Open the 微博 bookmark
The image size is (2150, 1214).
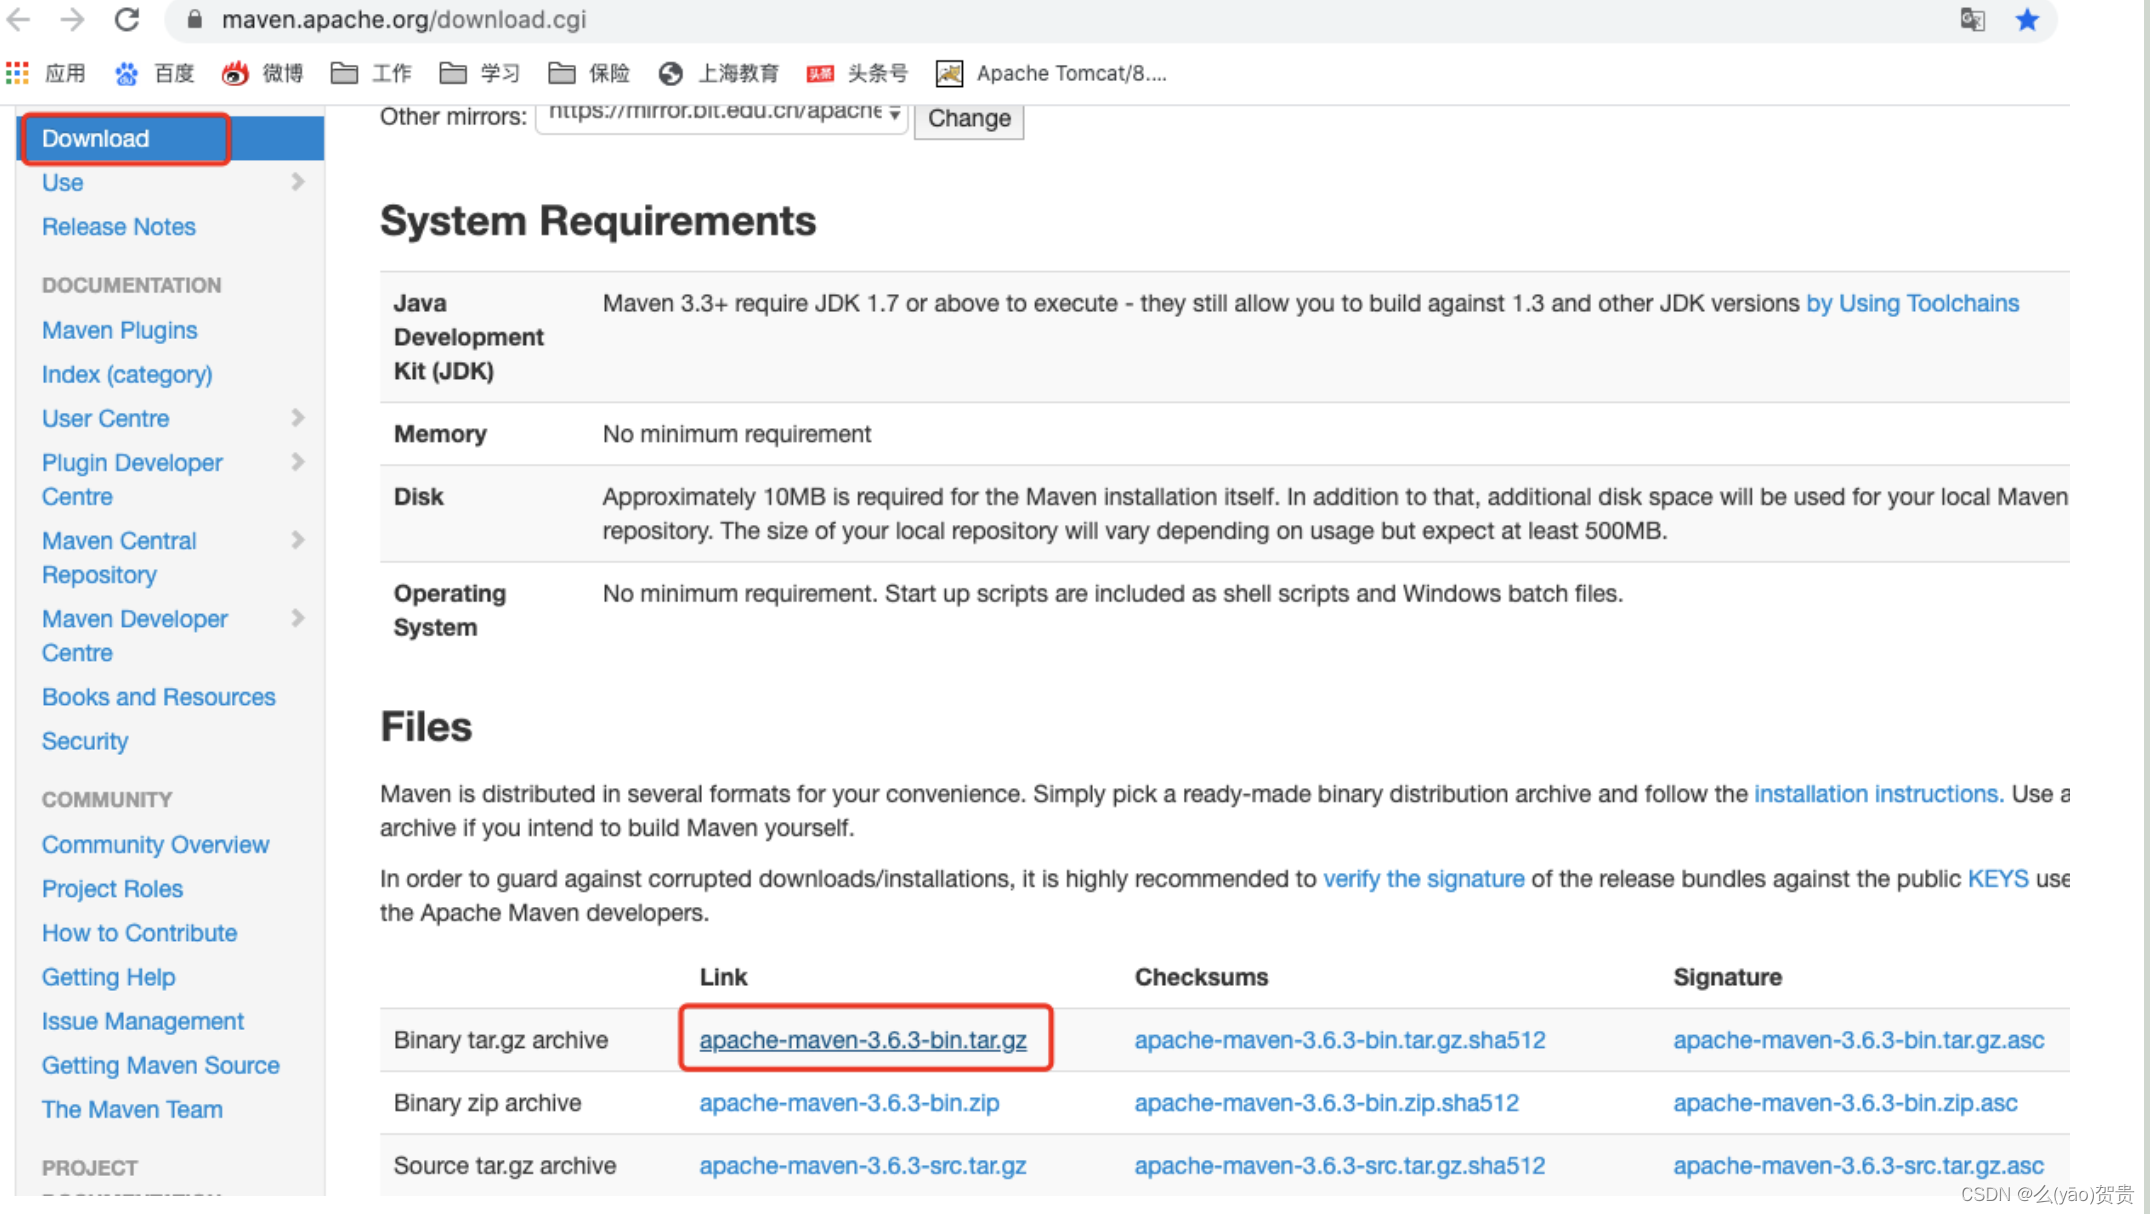263,73
